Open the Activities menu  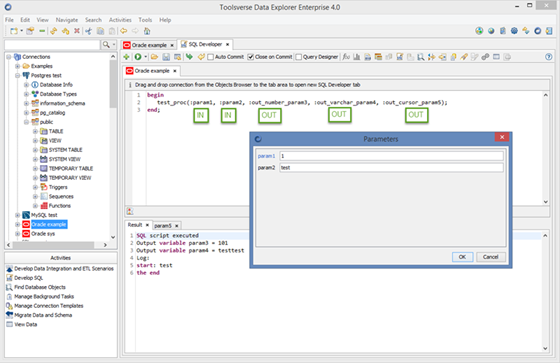click(120, 20)
